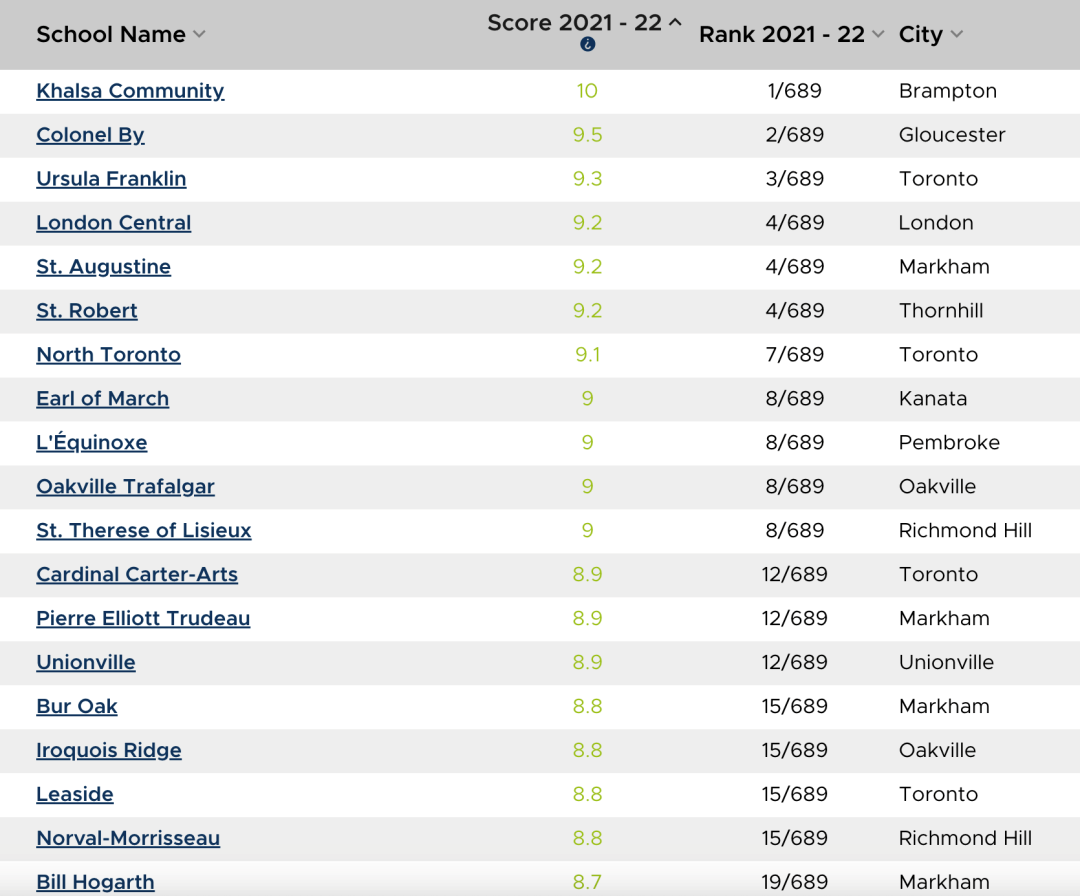Select Oakville in Iroquois Ridge row
1080x896 pixels.
click(x=937, y=751)
